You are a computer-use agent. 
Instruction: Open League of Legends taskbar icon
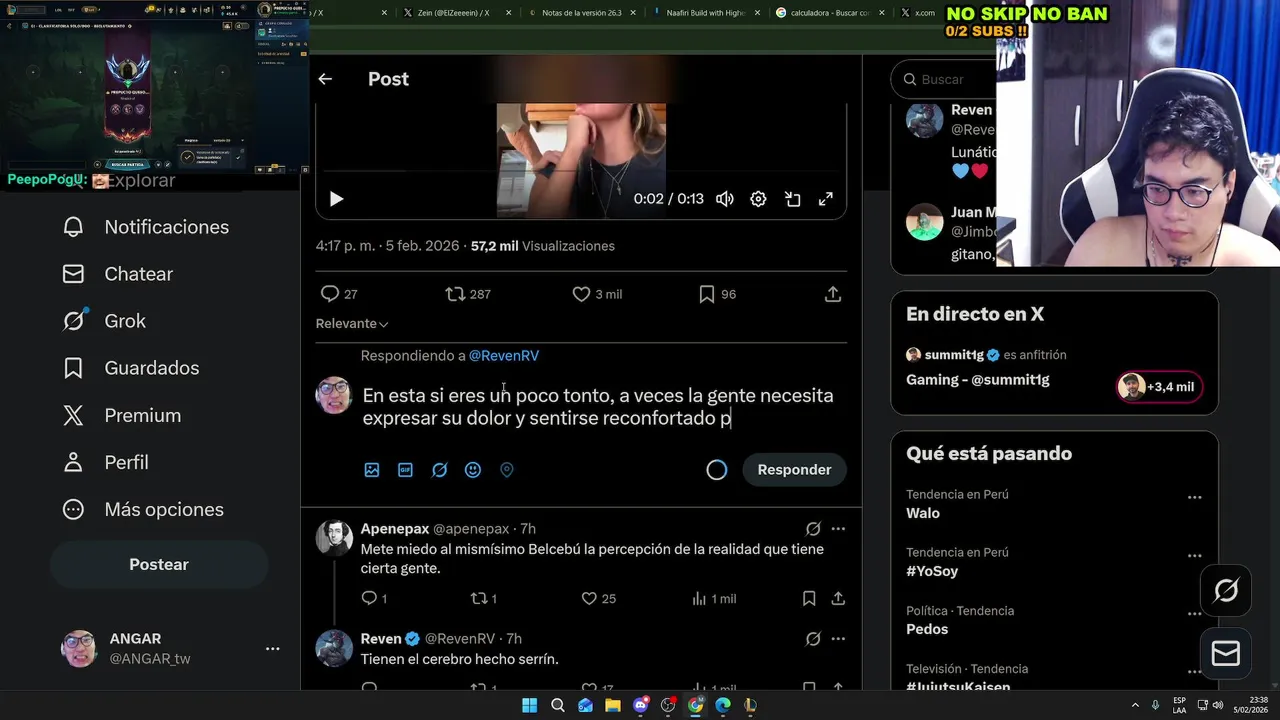pyautogui.click(x=750, y=705)
